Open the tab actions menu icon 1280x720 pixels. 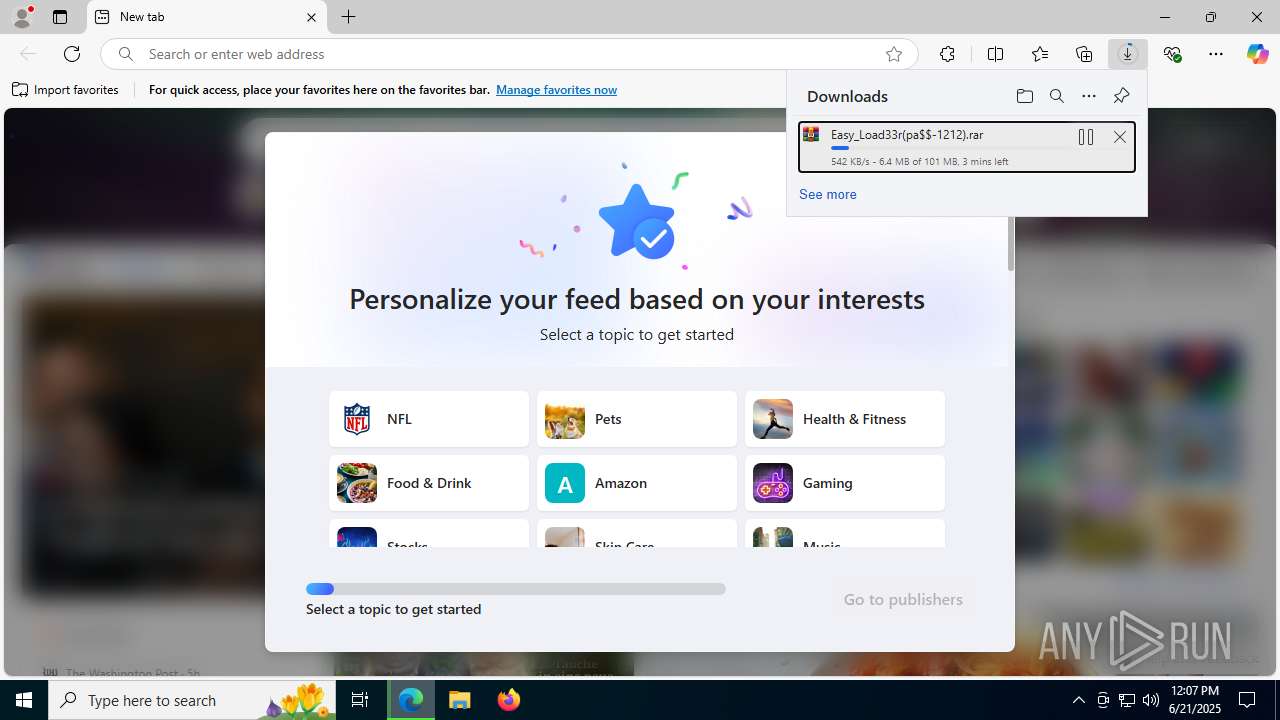click(60, 17)
